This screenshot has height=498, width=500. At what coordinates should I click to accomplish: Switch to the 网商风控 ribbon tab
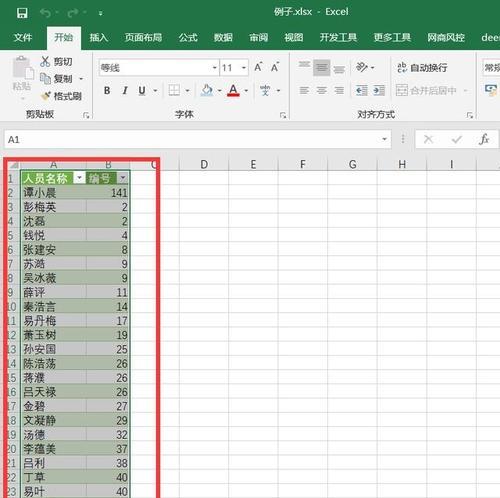446,37
